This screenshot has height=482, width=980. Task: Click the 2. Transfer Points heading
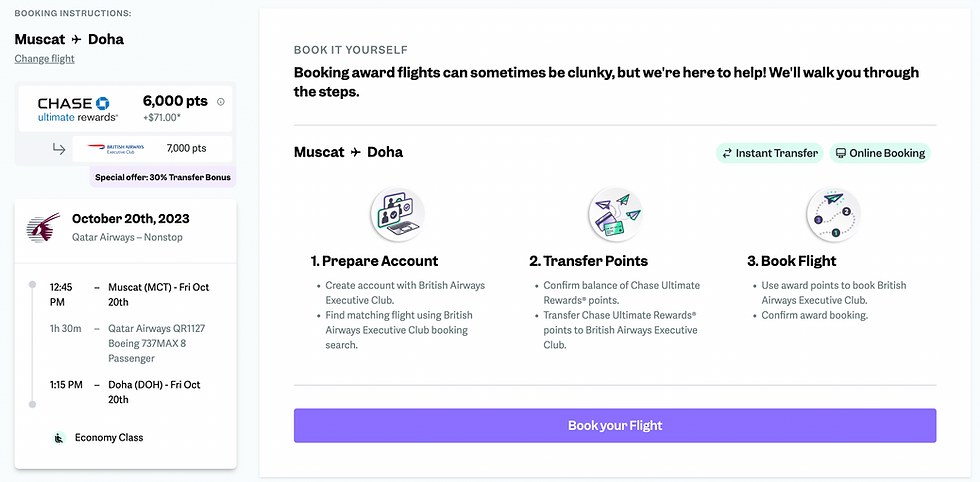[x=588, y=261]
